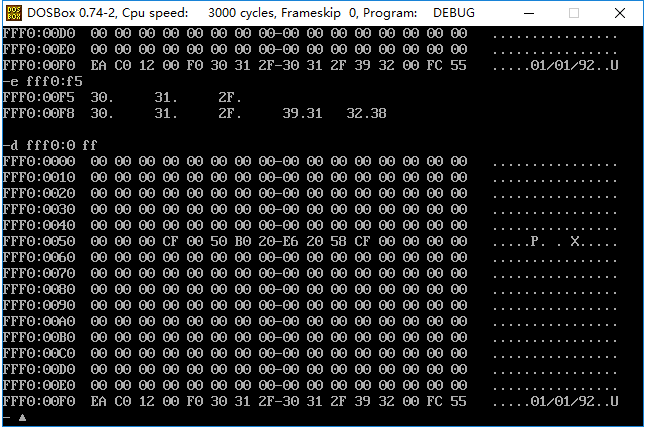Click address FFF0:00C0 row

(39, 354)
